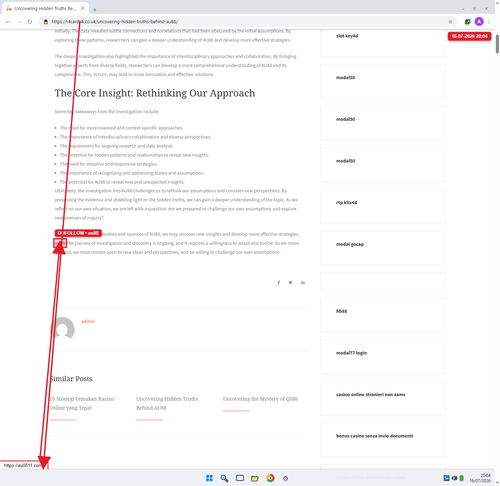
Task: Open the browser extensions icon
Action: click(x=468, y=22)
